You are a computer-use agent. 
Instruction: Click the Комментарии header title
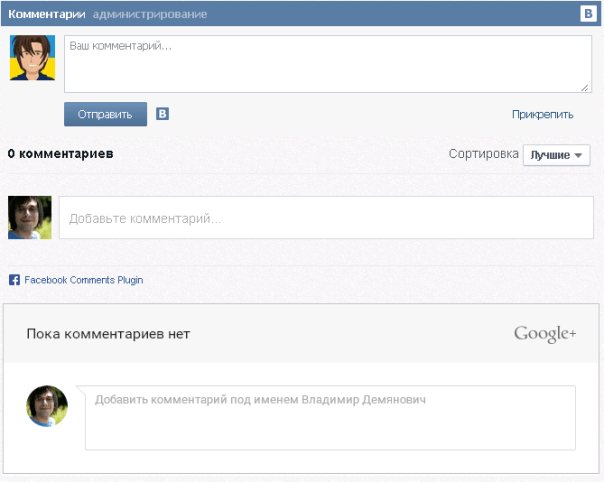point(47,14)
